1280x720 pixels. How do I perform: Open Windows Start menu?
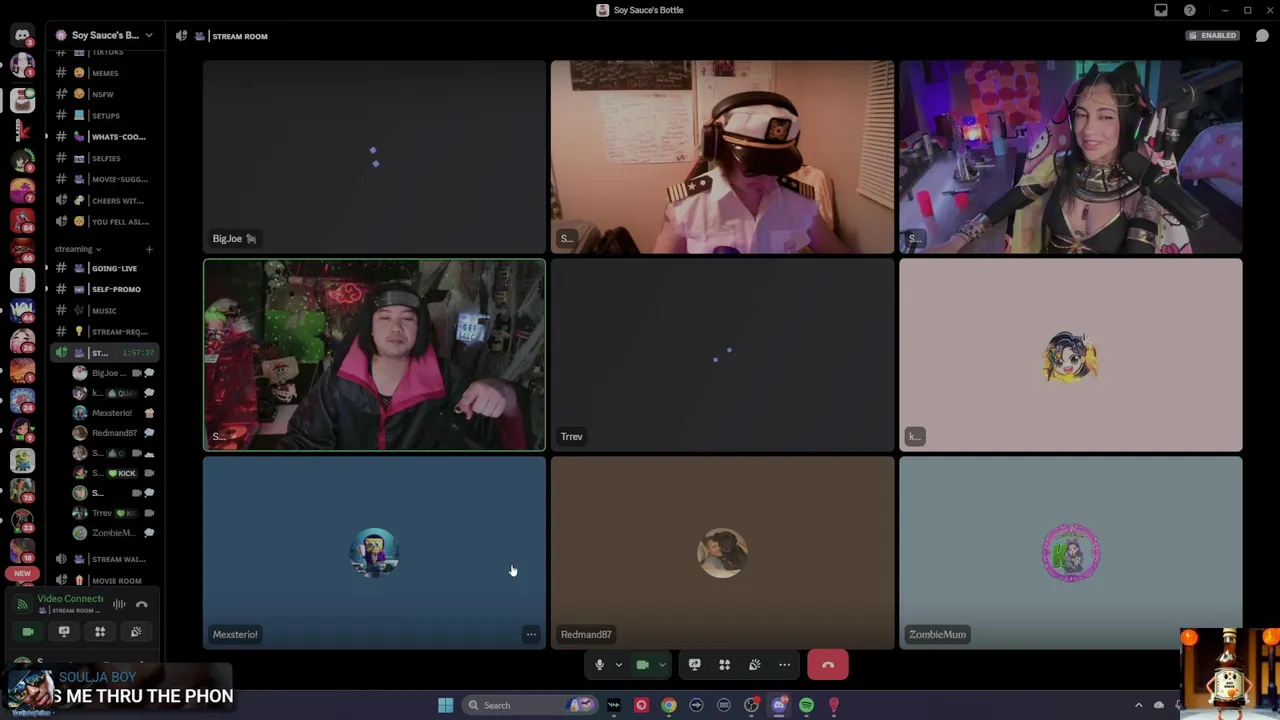(445, 705)
